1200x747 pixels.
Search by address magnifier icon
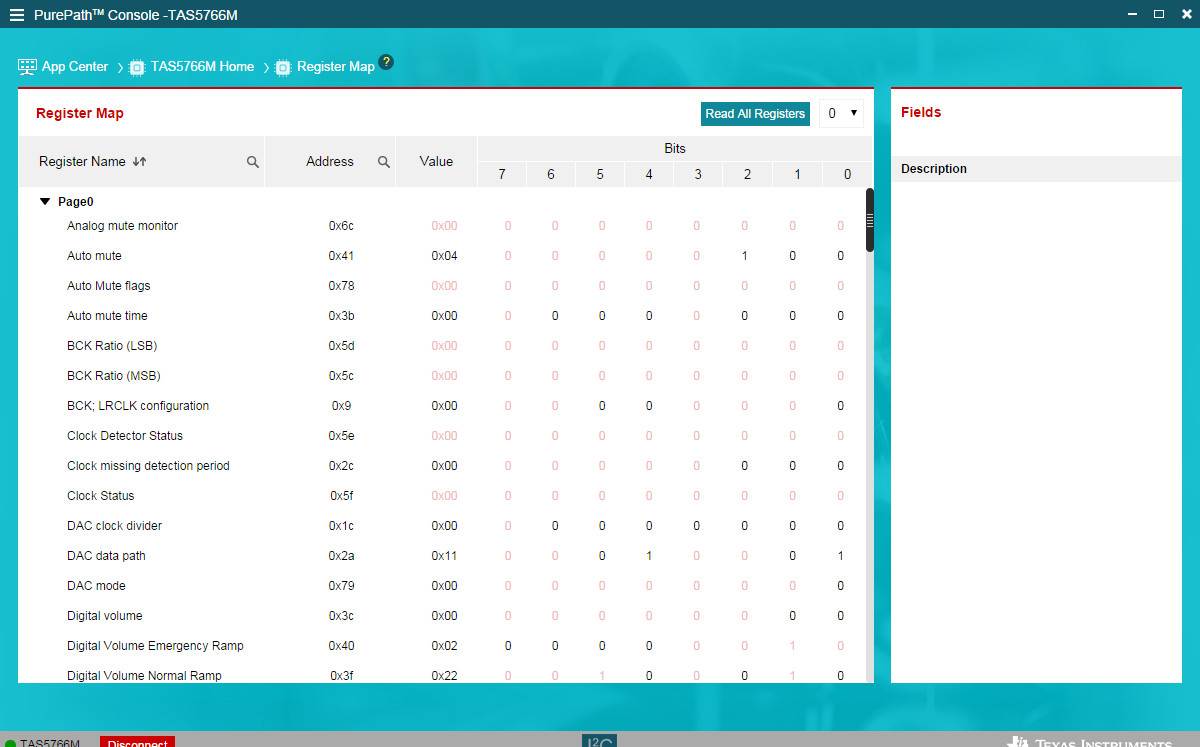coord(383,162)
